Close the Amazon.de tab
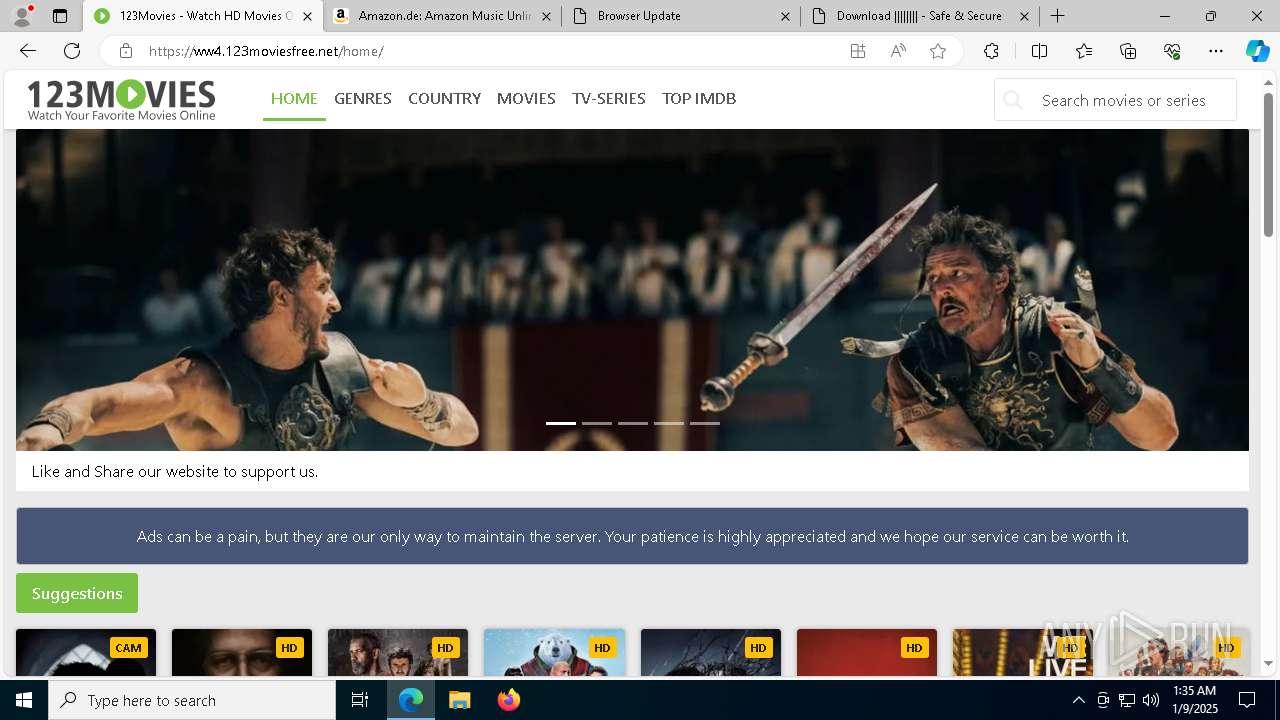1280x720 pixels. (546, 16)
